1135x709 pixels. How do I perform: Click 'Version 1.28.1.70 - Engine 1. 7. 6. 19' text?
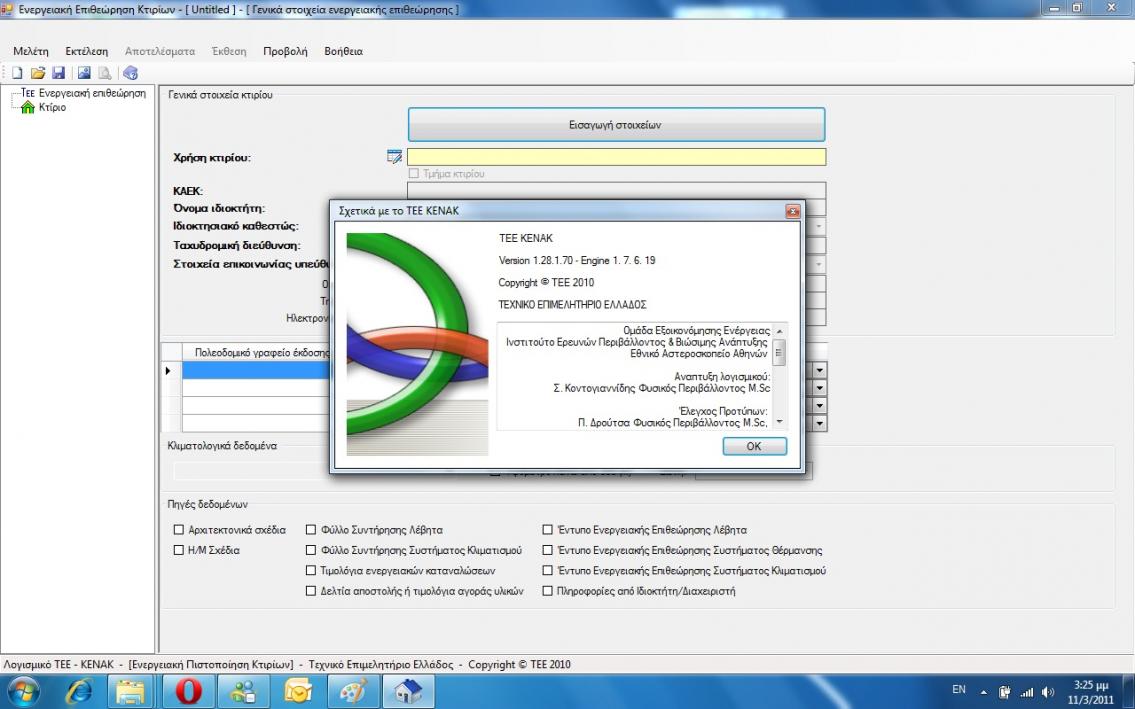[577, 260]
